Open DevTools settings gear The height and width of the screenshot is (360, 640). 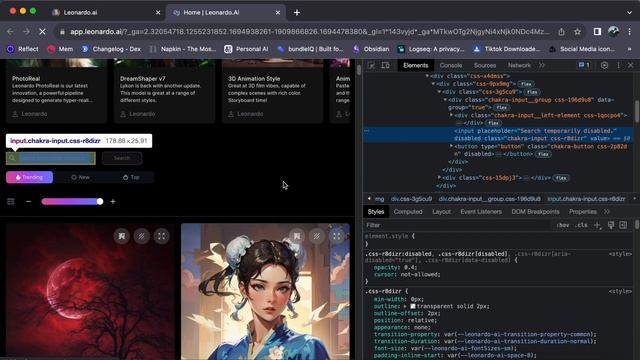click(x=604, y=65)
